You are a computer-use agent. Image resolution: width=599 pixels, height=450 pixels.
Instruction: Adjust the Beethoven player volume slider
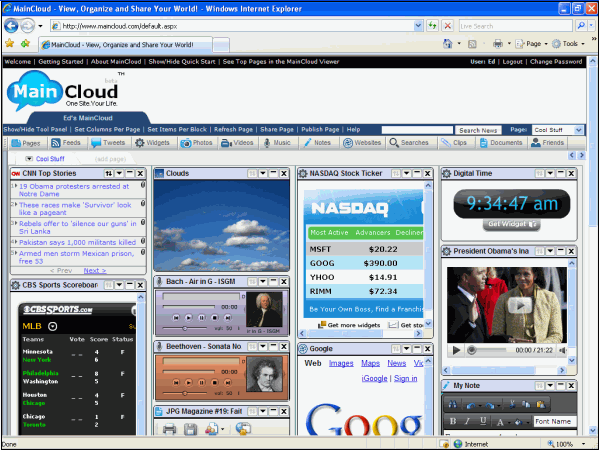185,393
